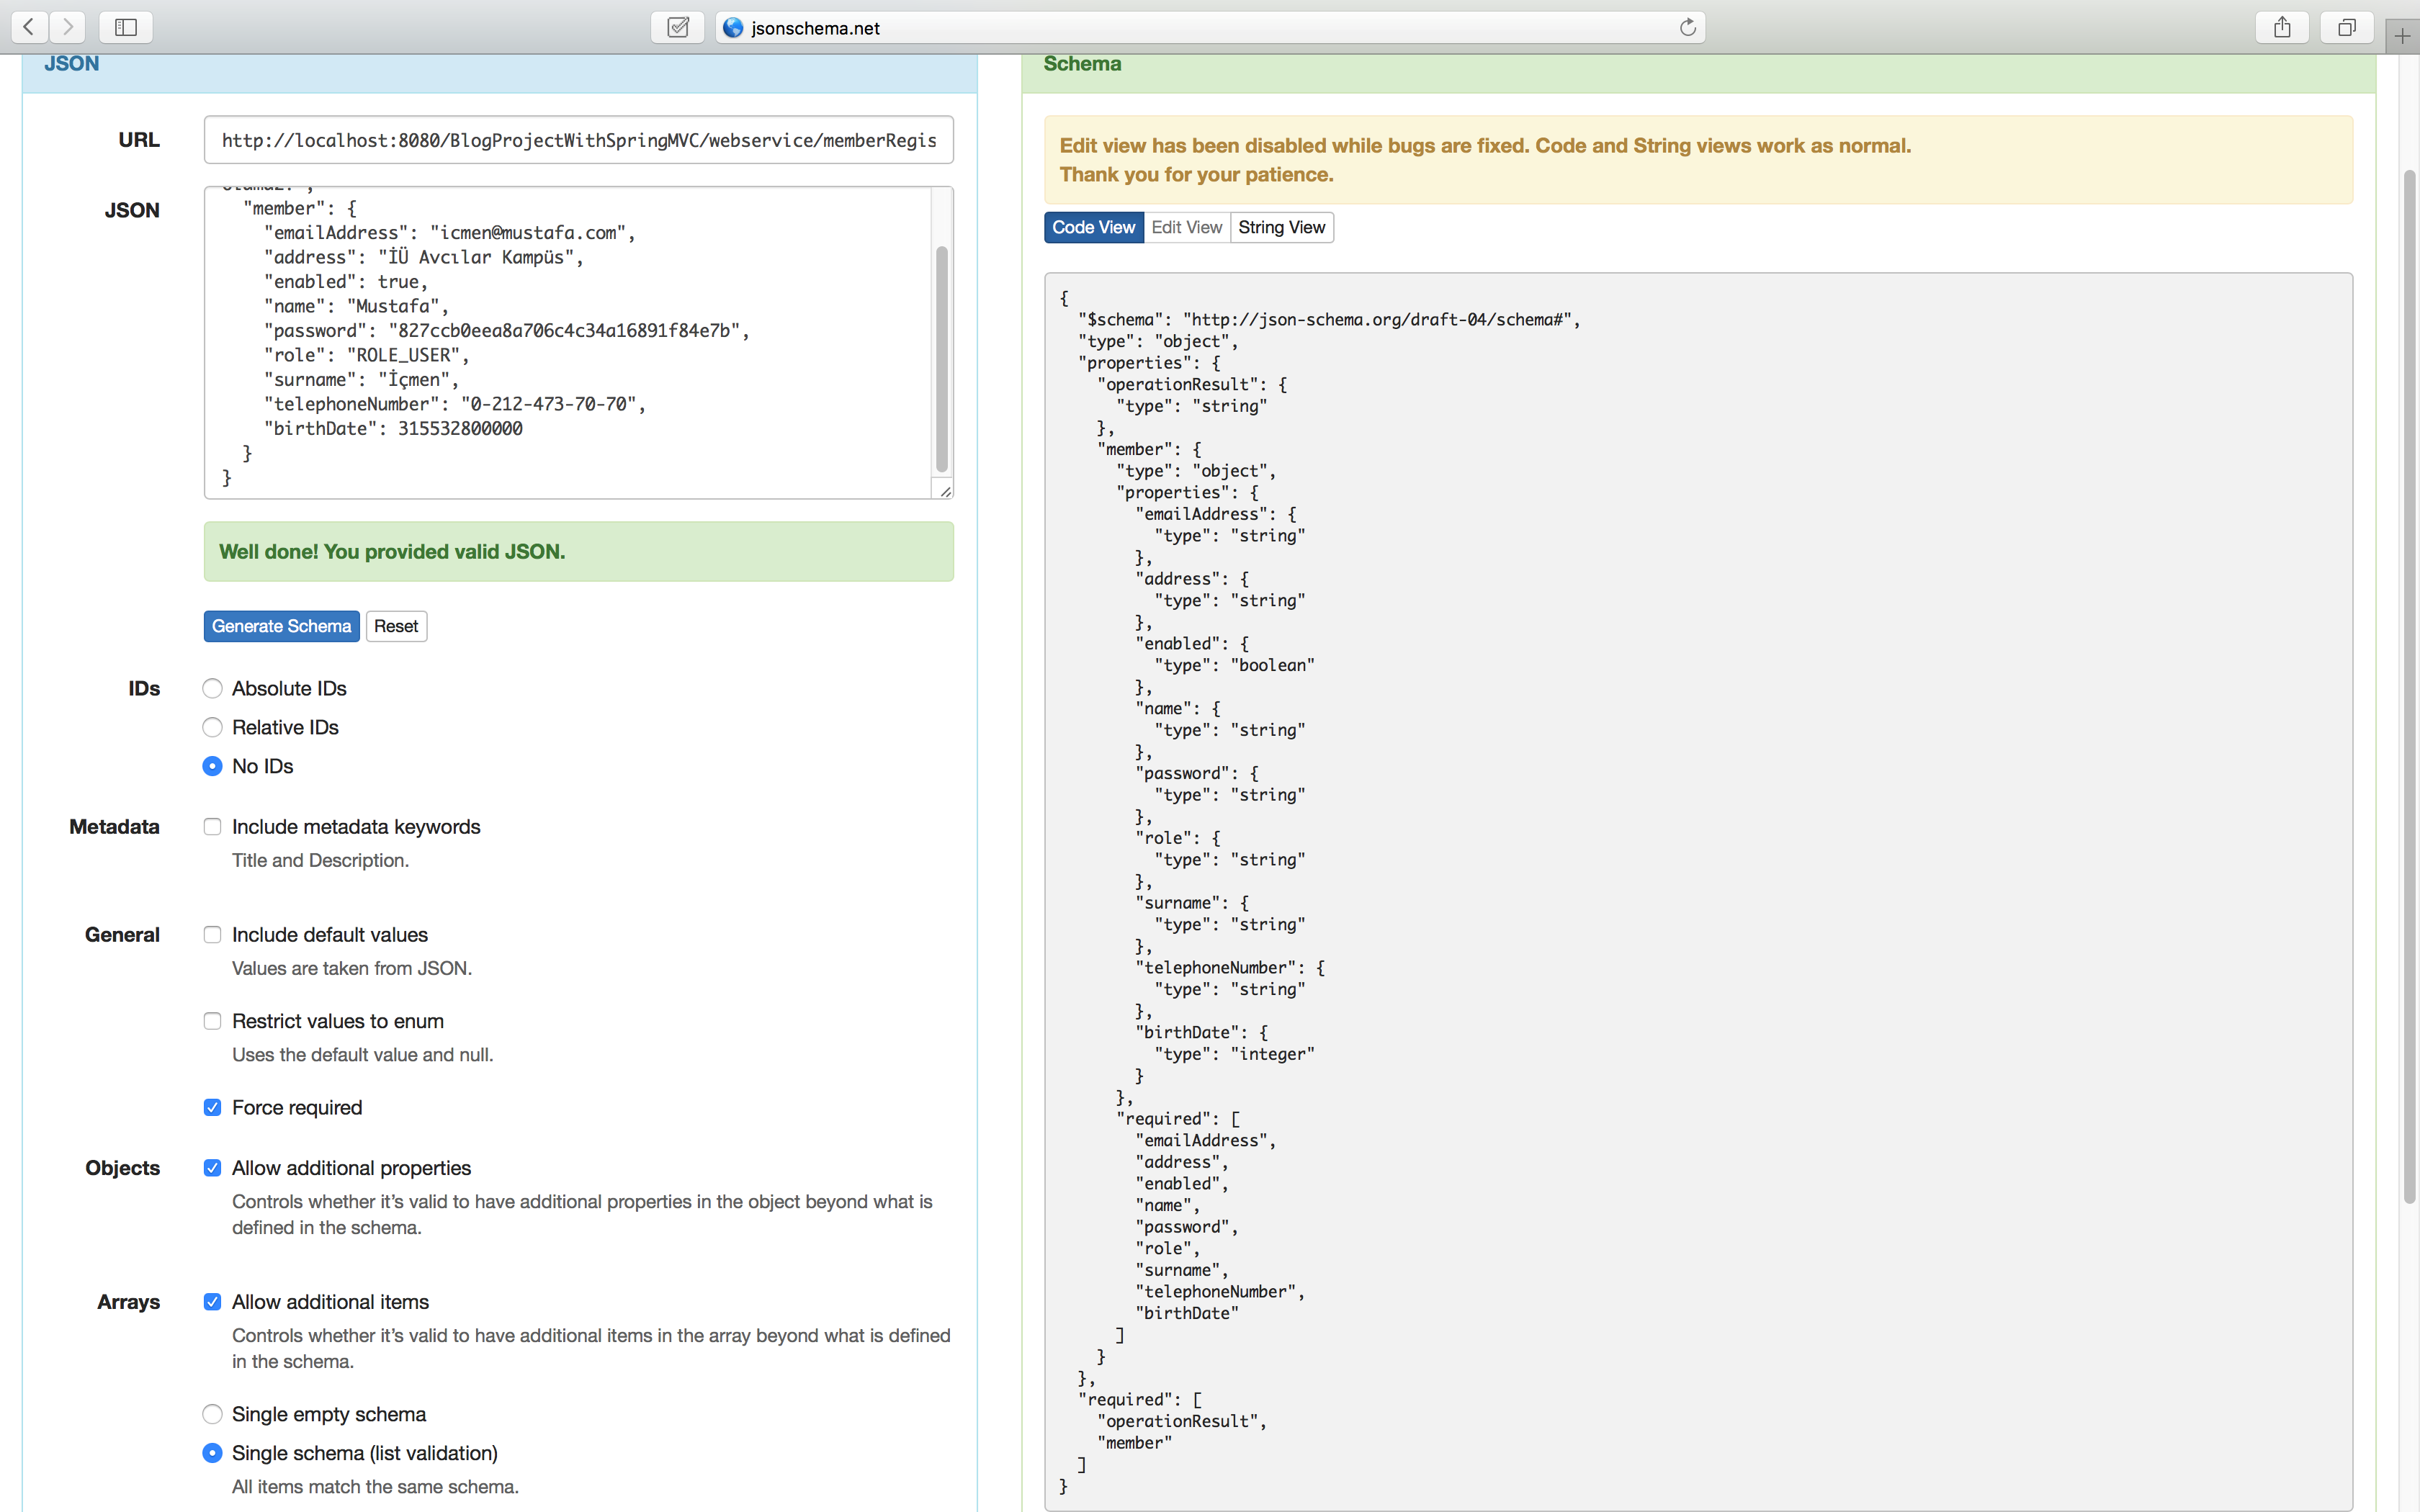Click the Reset button
The height and width of the screenshot is (1512, 2420).
(396, 626)
